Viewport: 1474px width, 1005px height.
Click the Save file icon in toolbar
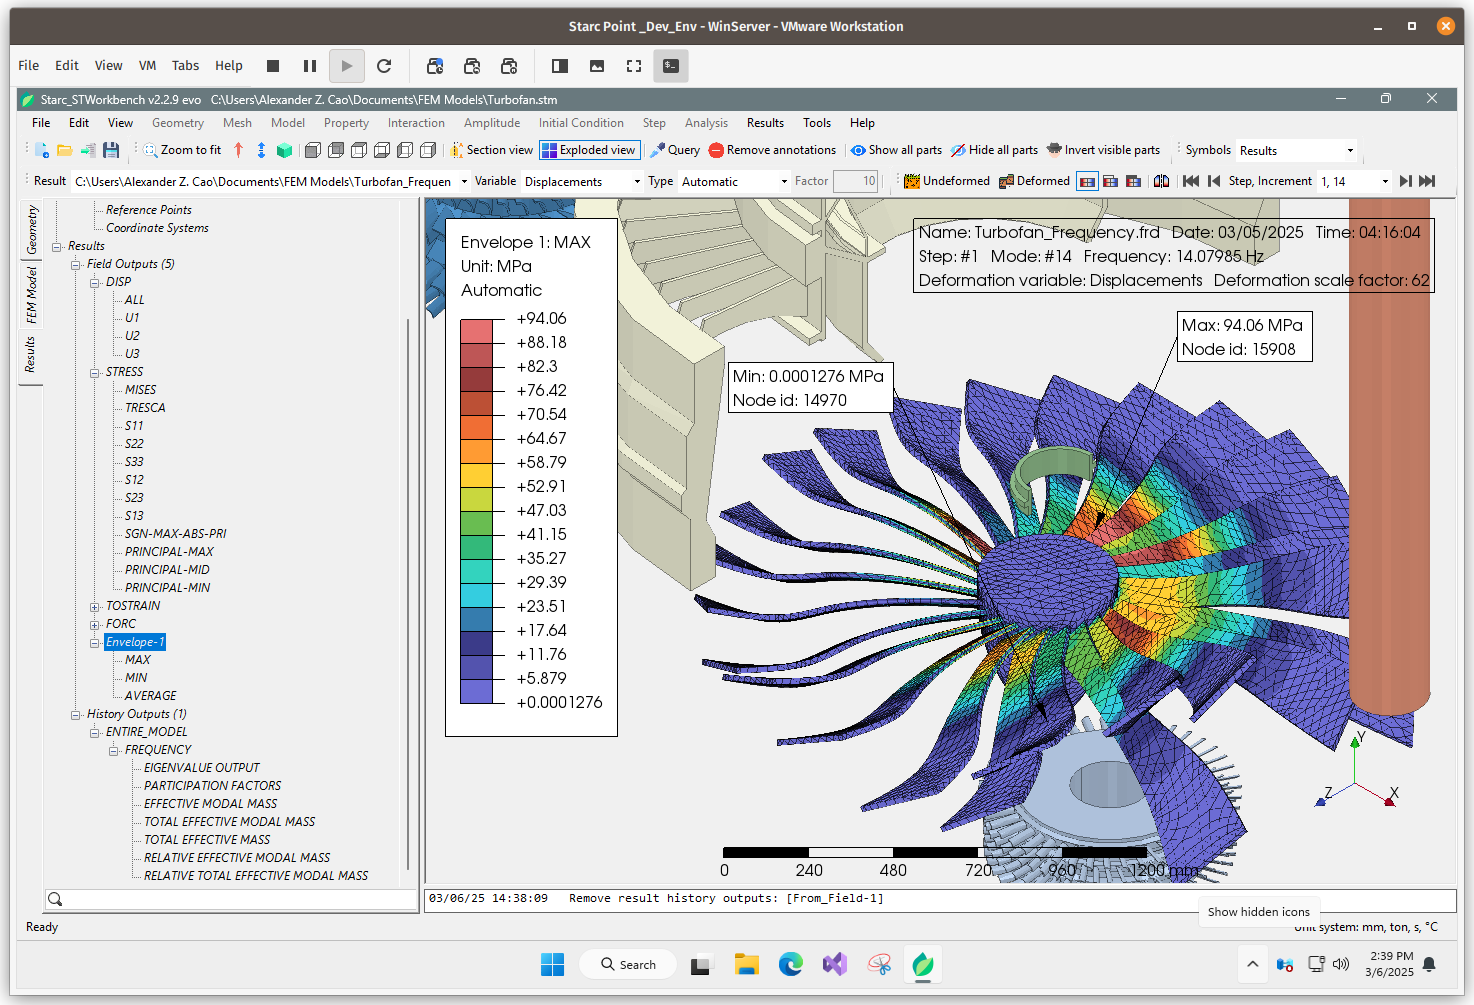tap(111, 150)
